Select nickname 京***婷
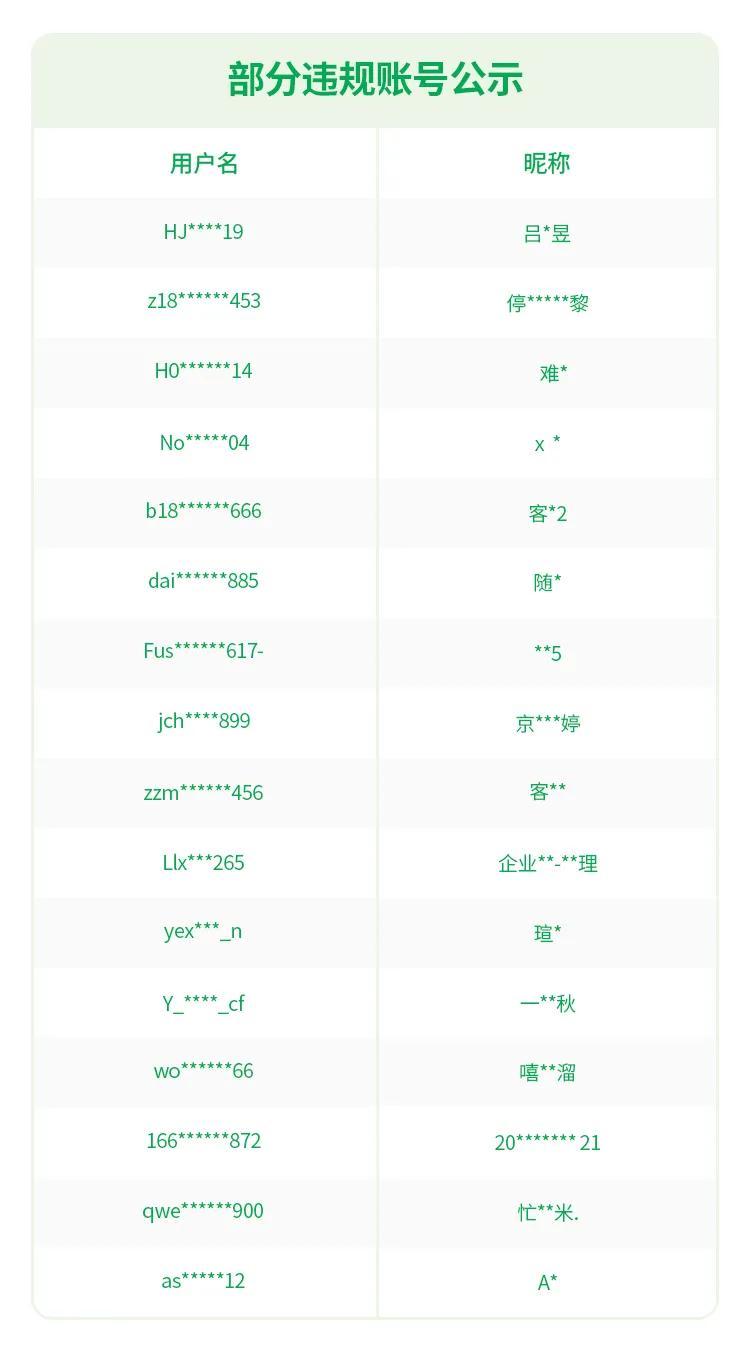Image resolution: width=750 pixels, height=1353 pixels. tap(547, 723)
